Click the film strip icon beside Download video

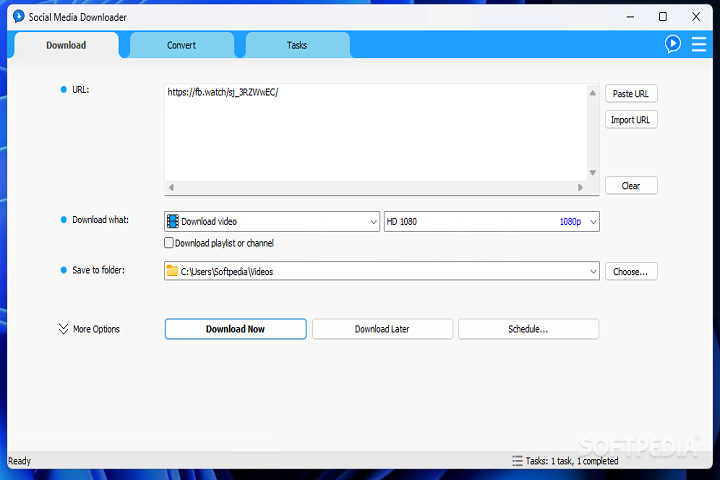[x=172, y=221]
